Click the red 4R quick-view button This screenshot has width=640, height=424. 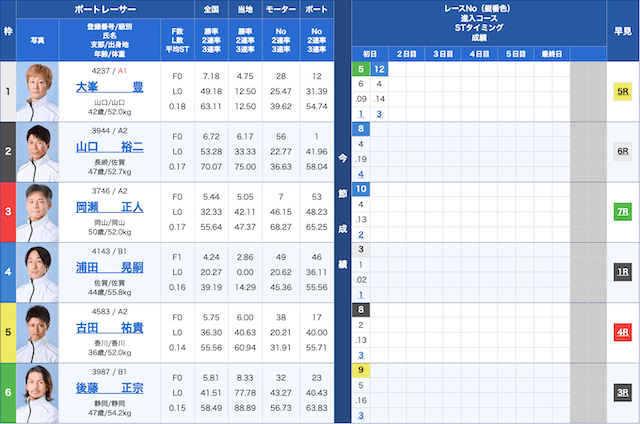pyautogui.click(x=622, y=332)
